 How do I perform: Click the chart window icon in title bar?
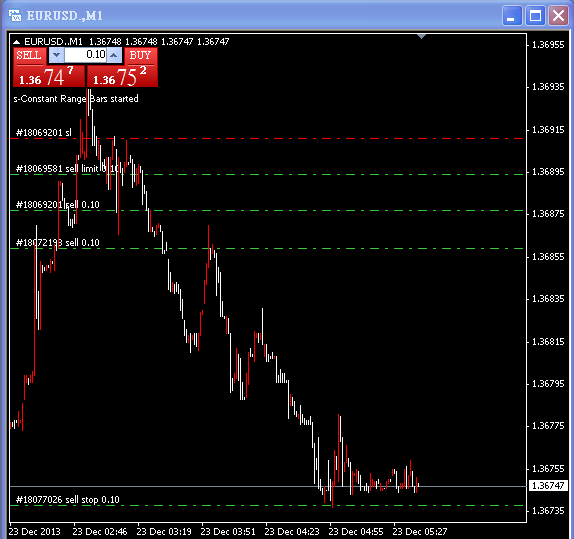[x=15, y=15]
